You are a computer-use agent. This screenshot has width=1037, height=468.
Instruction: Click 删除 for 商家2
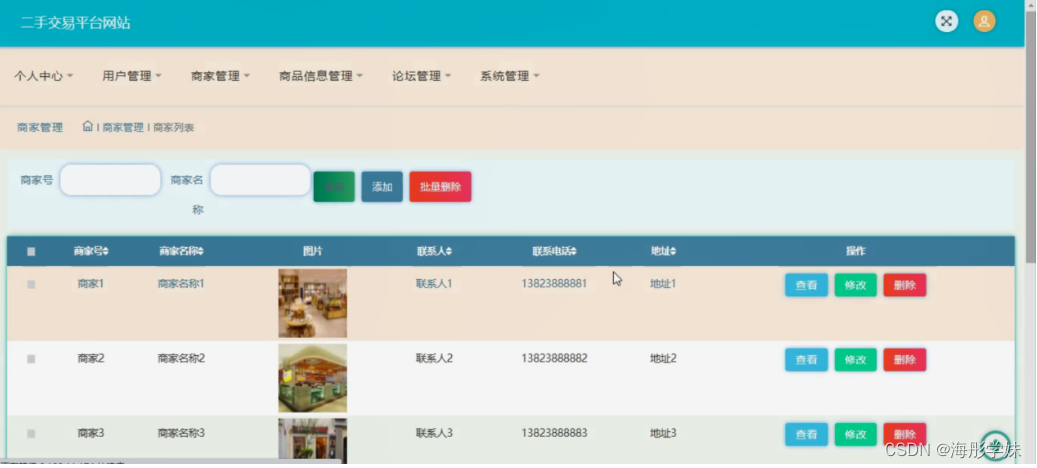click(x=905, y=360)
